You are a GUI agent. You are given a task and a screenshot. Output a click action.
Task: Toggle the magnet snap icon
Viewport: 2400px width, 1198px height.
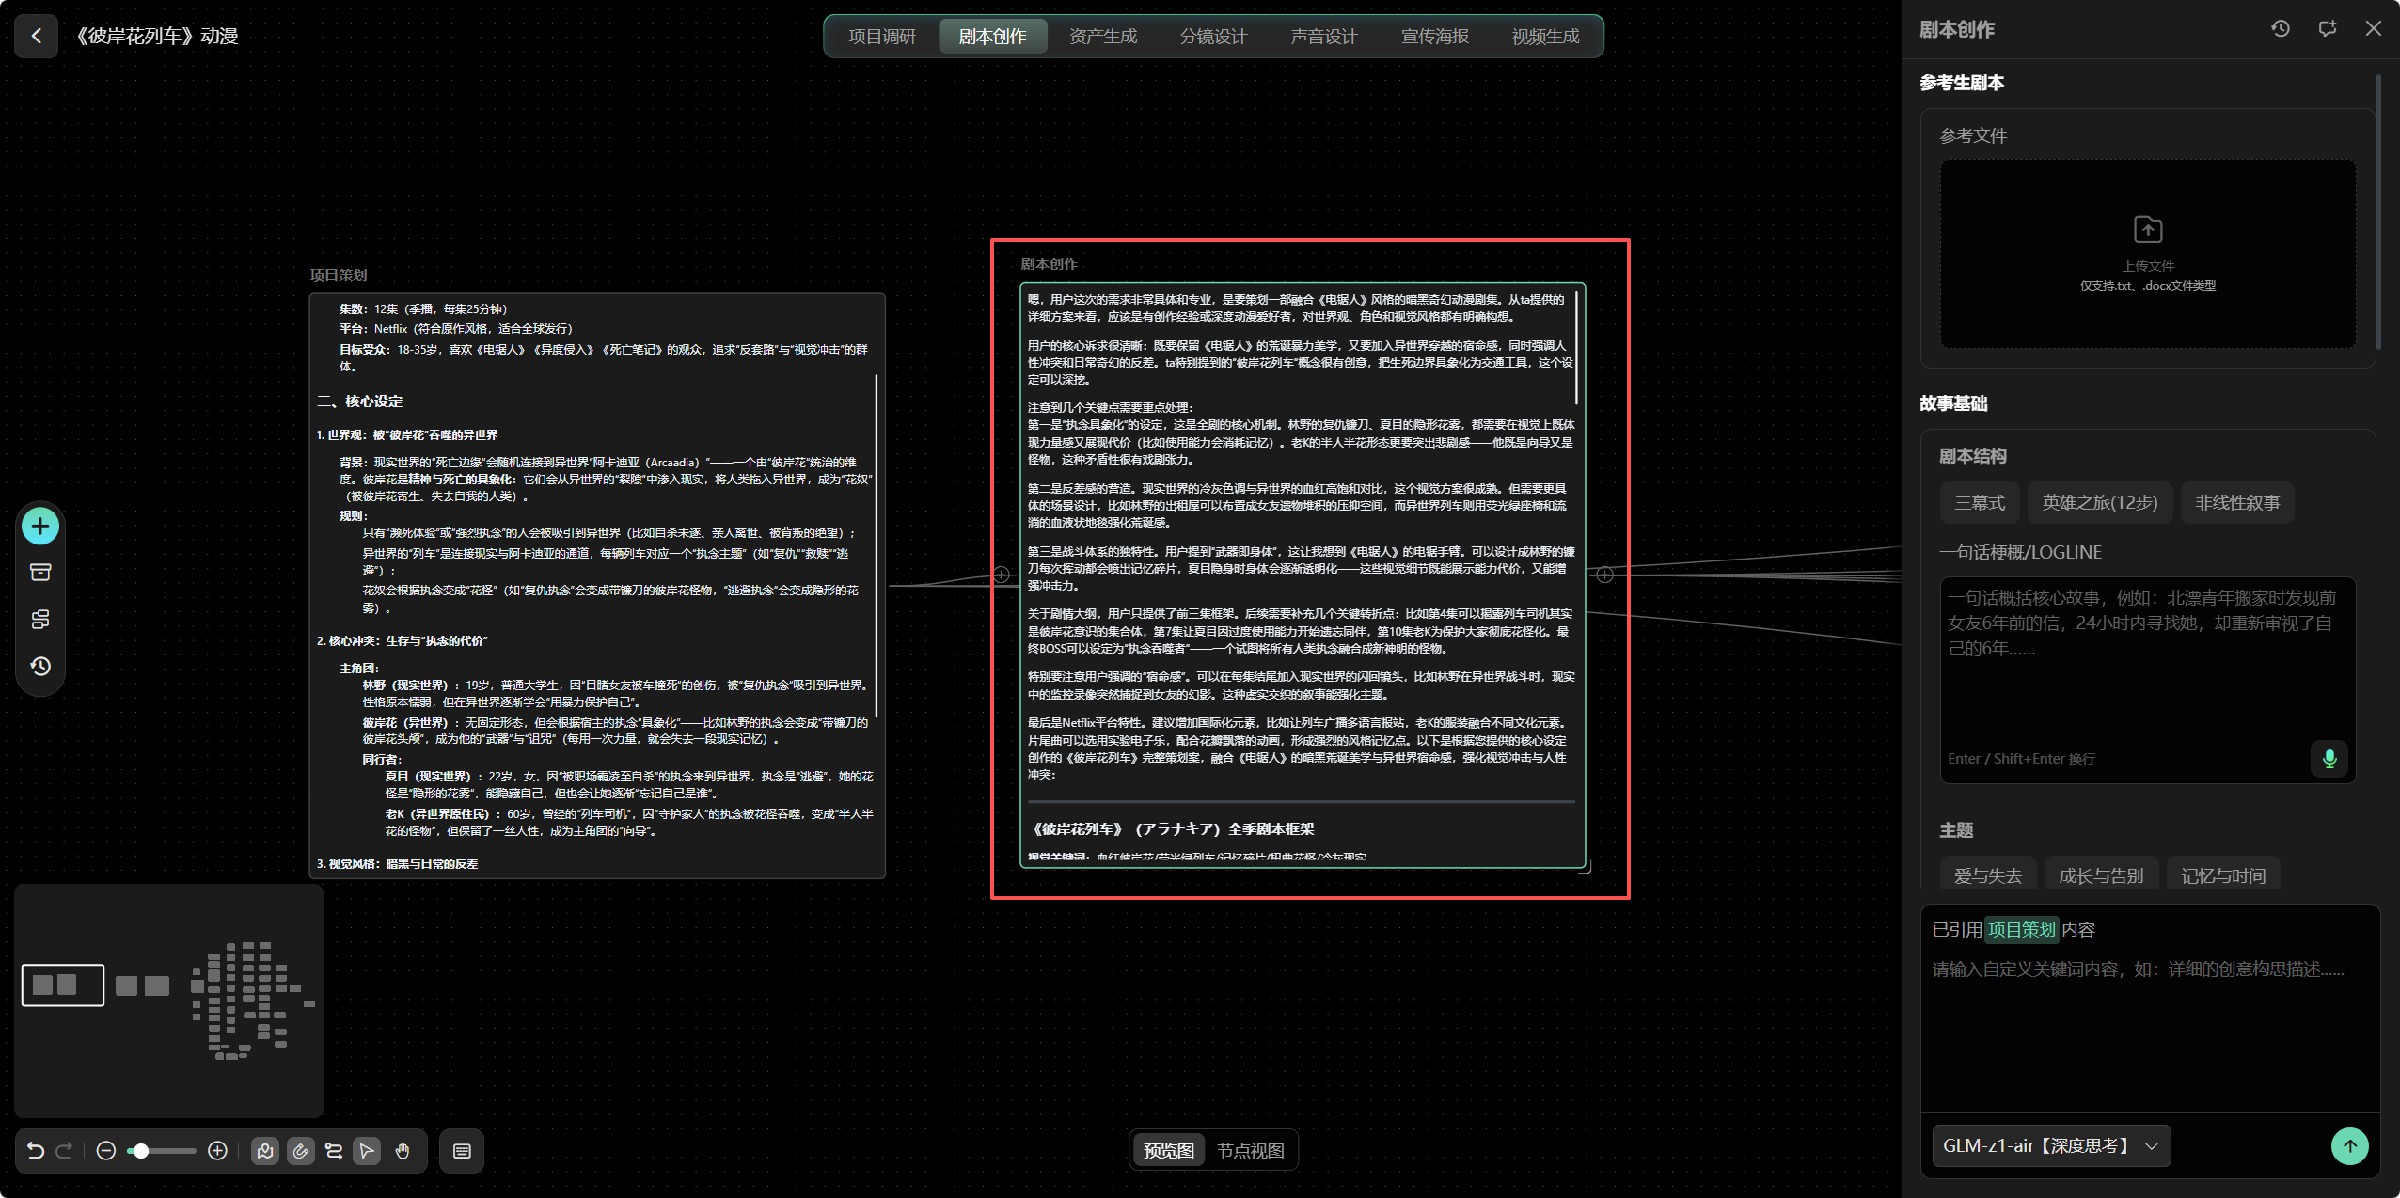(x=300, y=1151)
